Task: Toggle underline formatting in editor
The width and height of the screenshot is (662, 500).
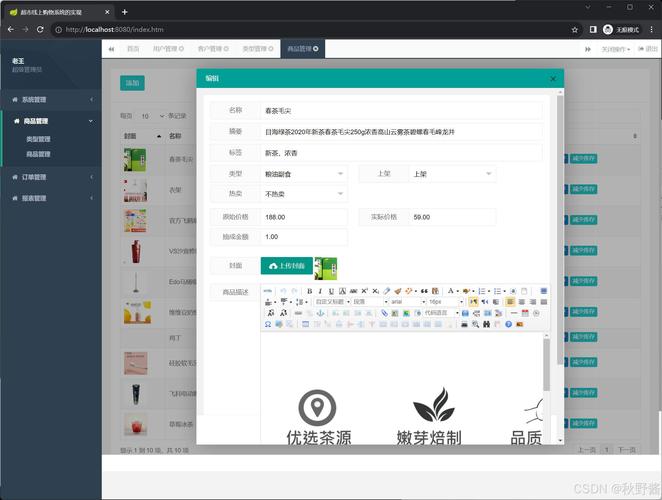Action: 331,291
